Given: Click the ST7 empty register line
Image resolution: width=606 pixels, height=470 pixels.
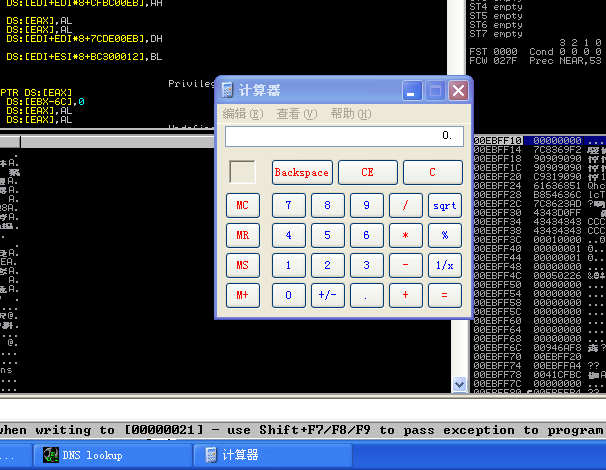Looking at the screenshot, I should point(496,34).
